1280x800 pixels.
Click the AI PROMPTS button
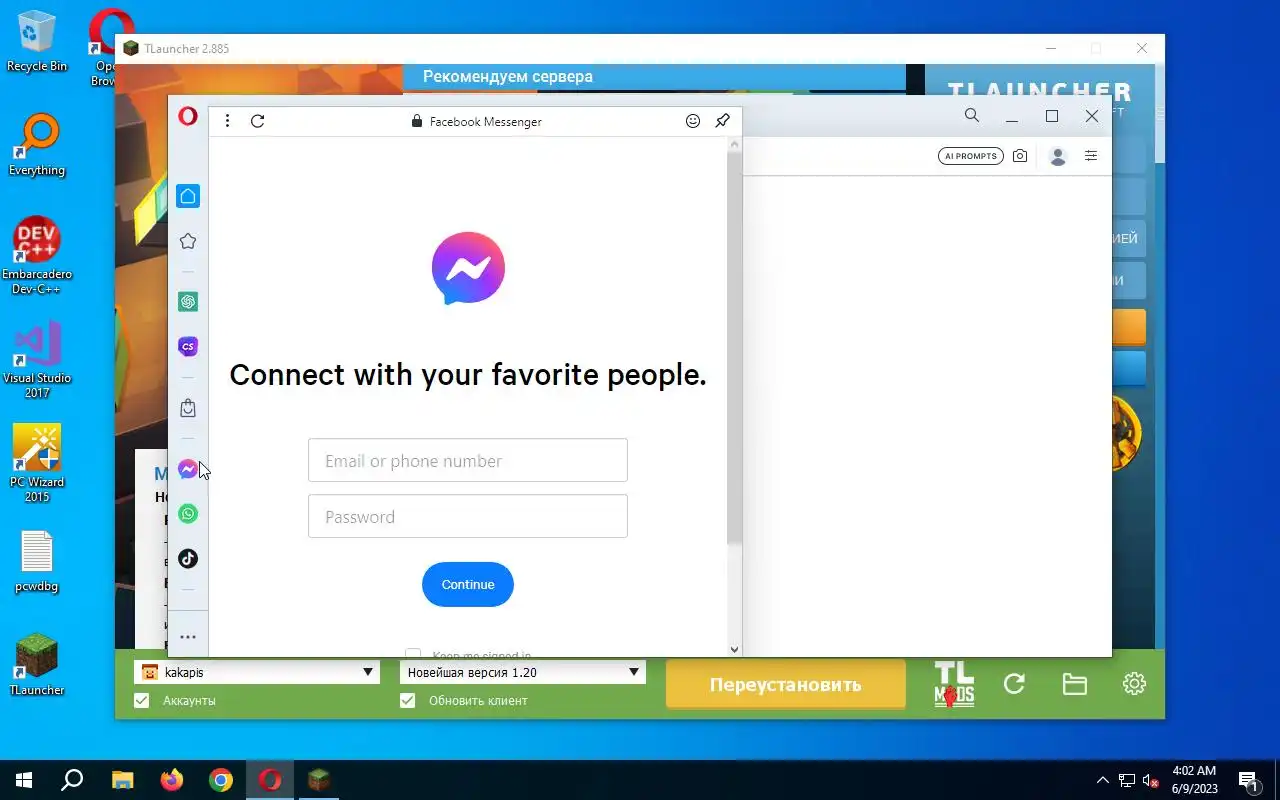(971, 156)
